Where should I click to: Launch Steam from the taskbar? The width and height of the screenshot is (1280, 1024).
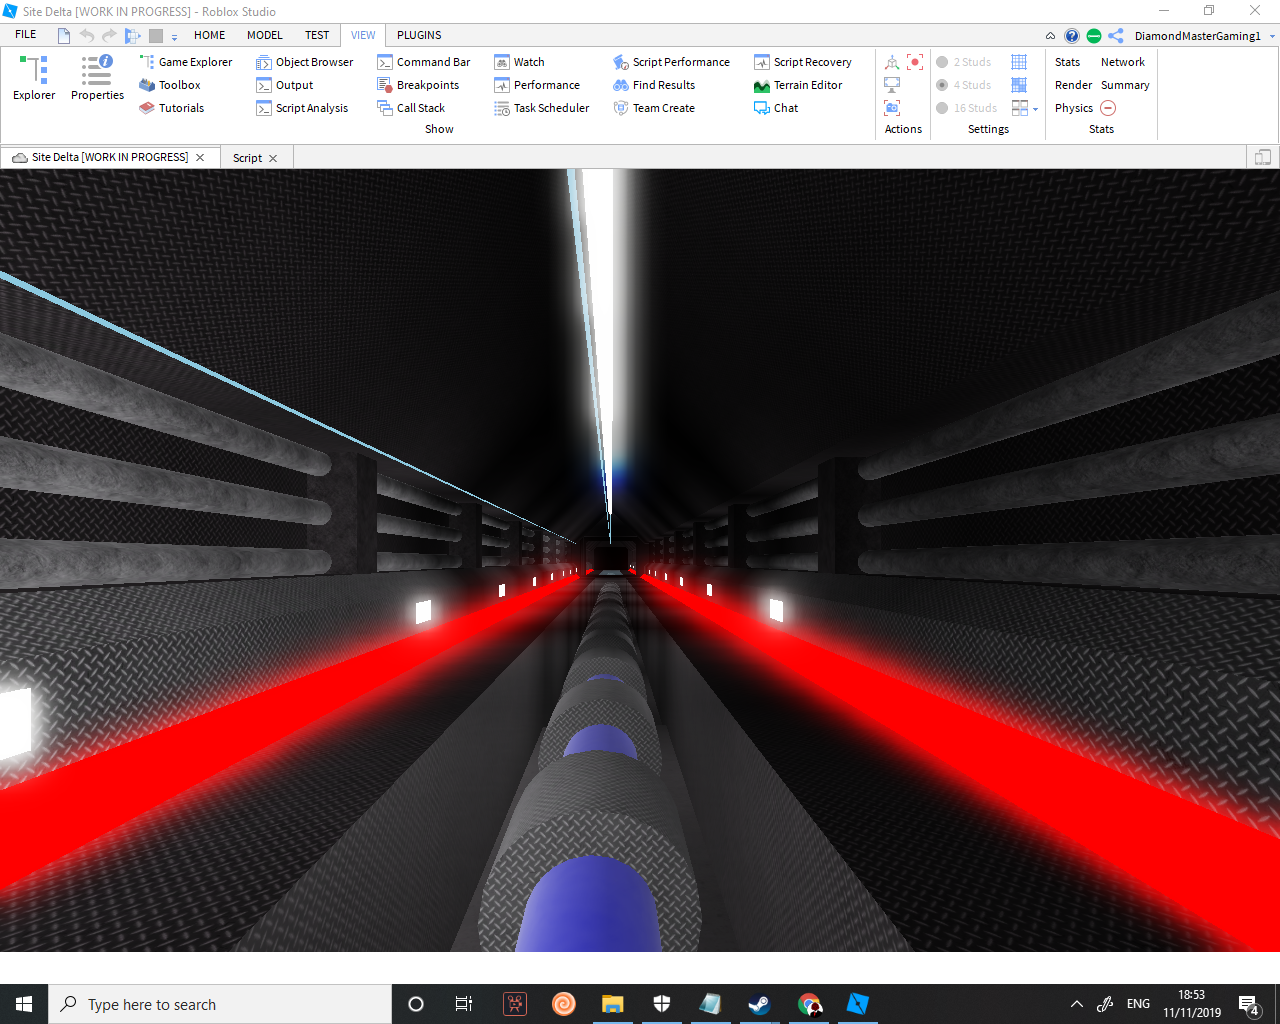[x=759, y=1004]
